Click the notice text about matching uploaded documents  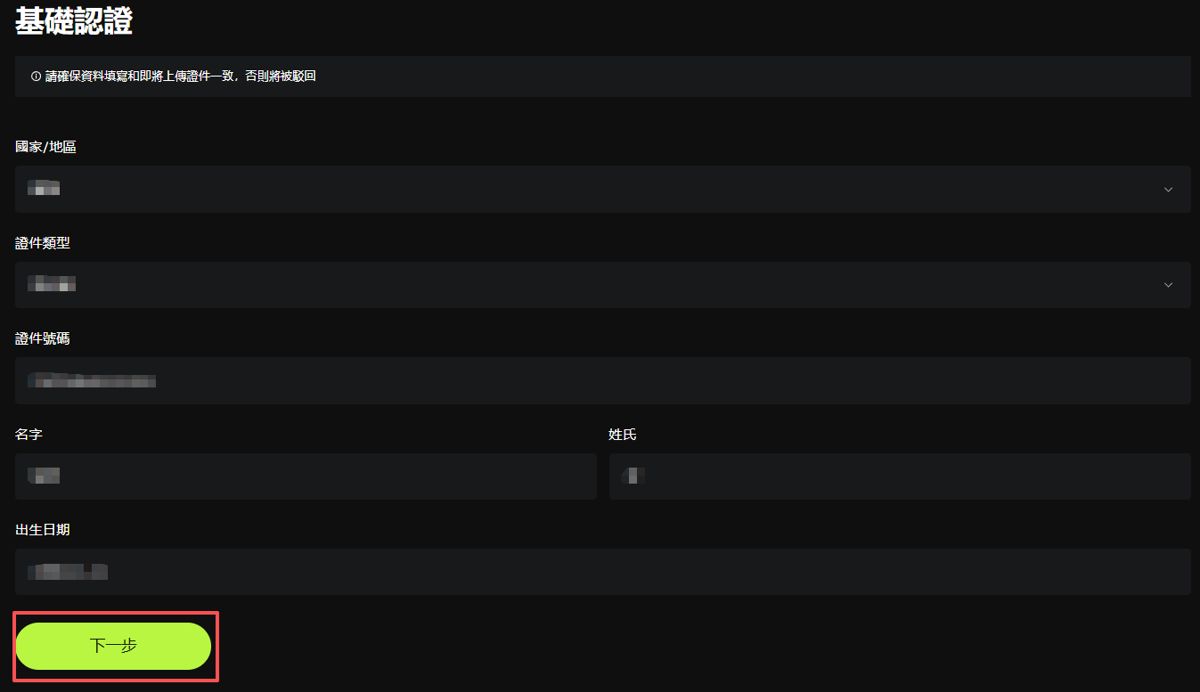click(180, 76)
